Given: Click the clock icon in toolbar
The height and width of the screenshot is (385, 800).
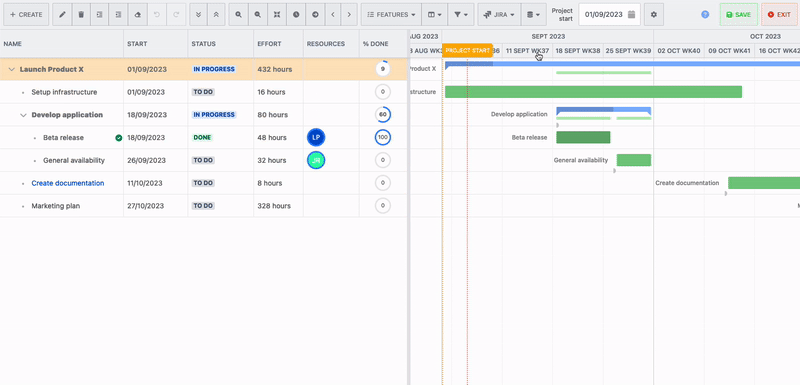Looking at the screenshot, I should [x=296, y=15].
